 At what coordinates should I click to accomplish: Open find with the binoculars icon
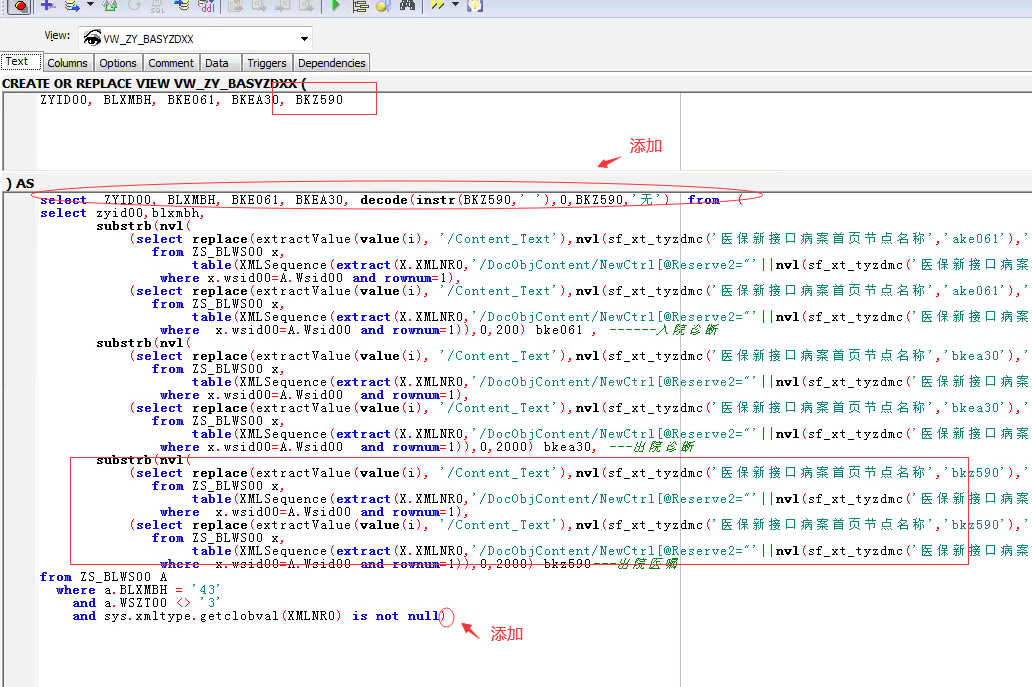tap(407, 5)
